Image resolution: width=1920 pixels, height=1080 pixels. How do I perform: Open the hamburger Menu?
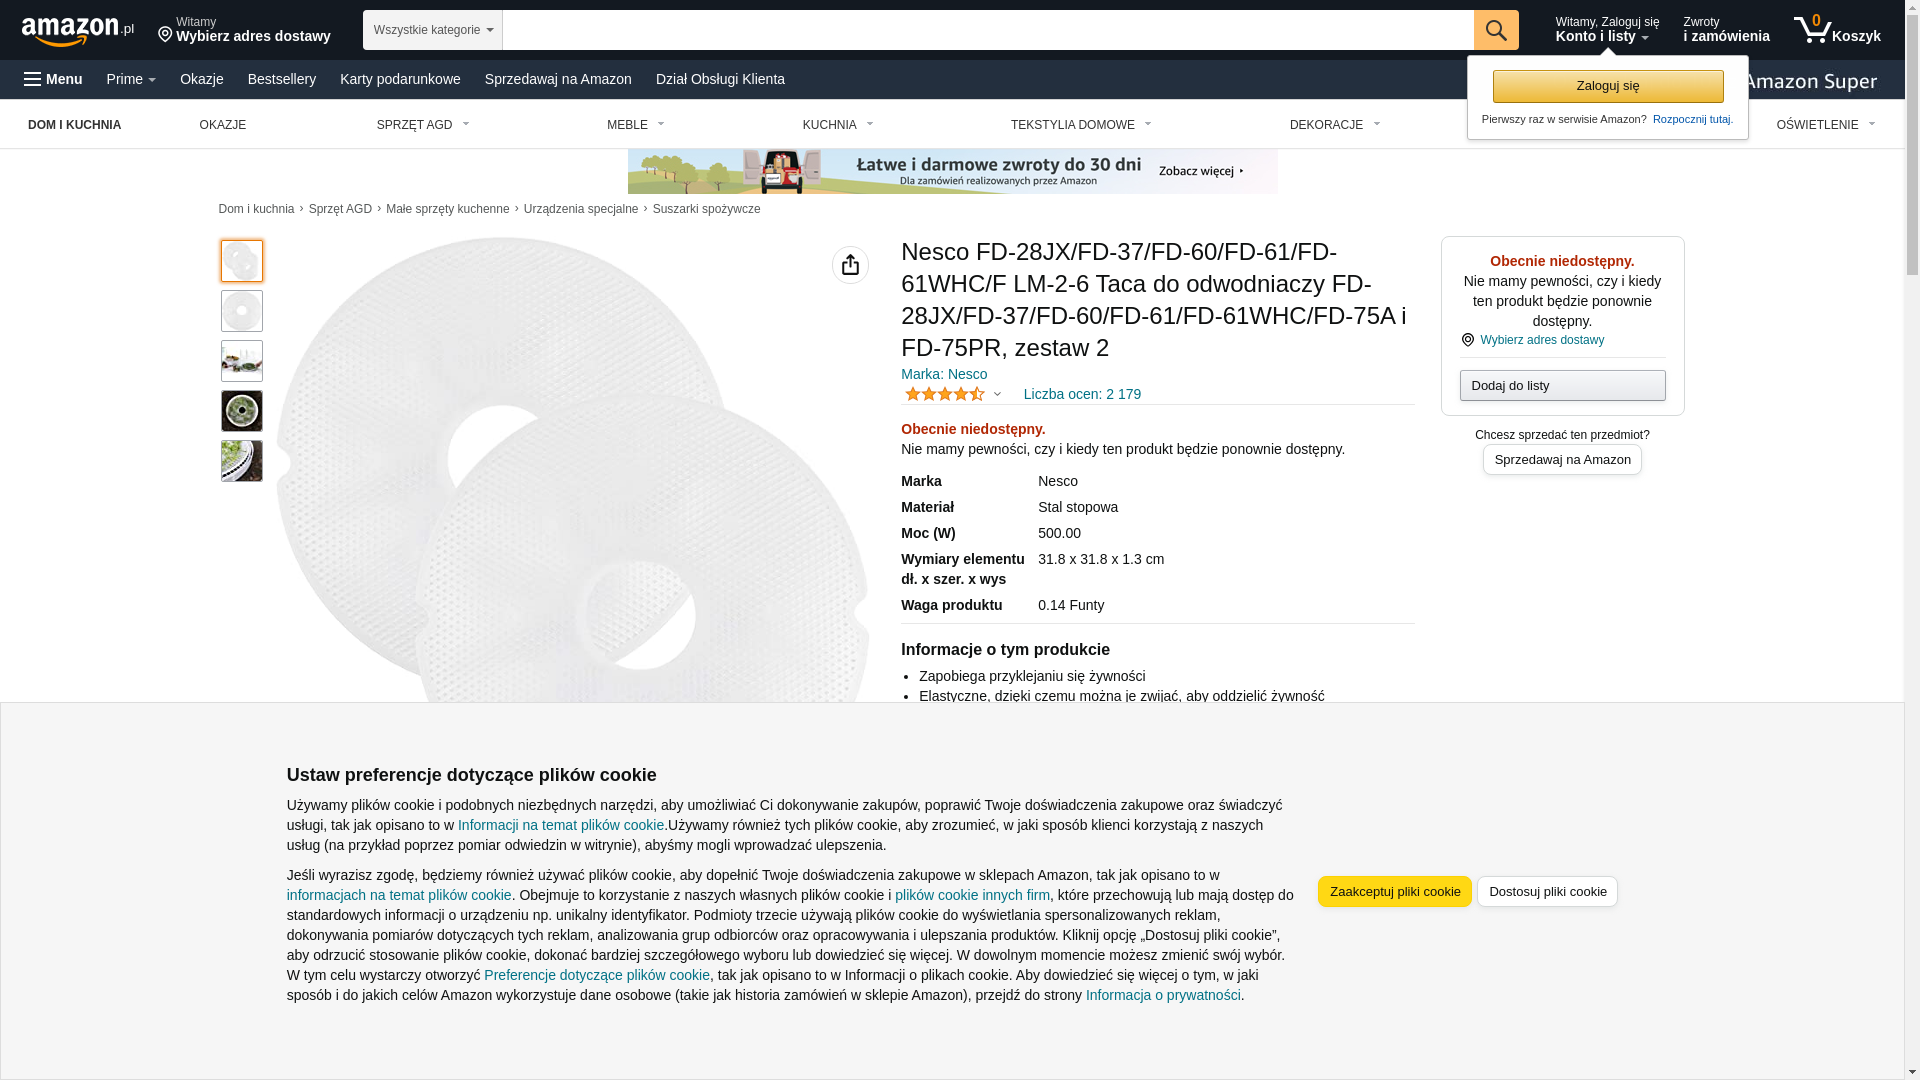[53, 79]
